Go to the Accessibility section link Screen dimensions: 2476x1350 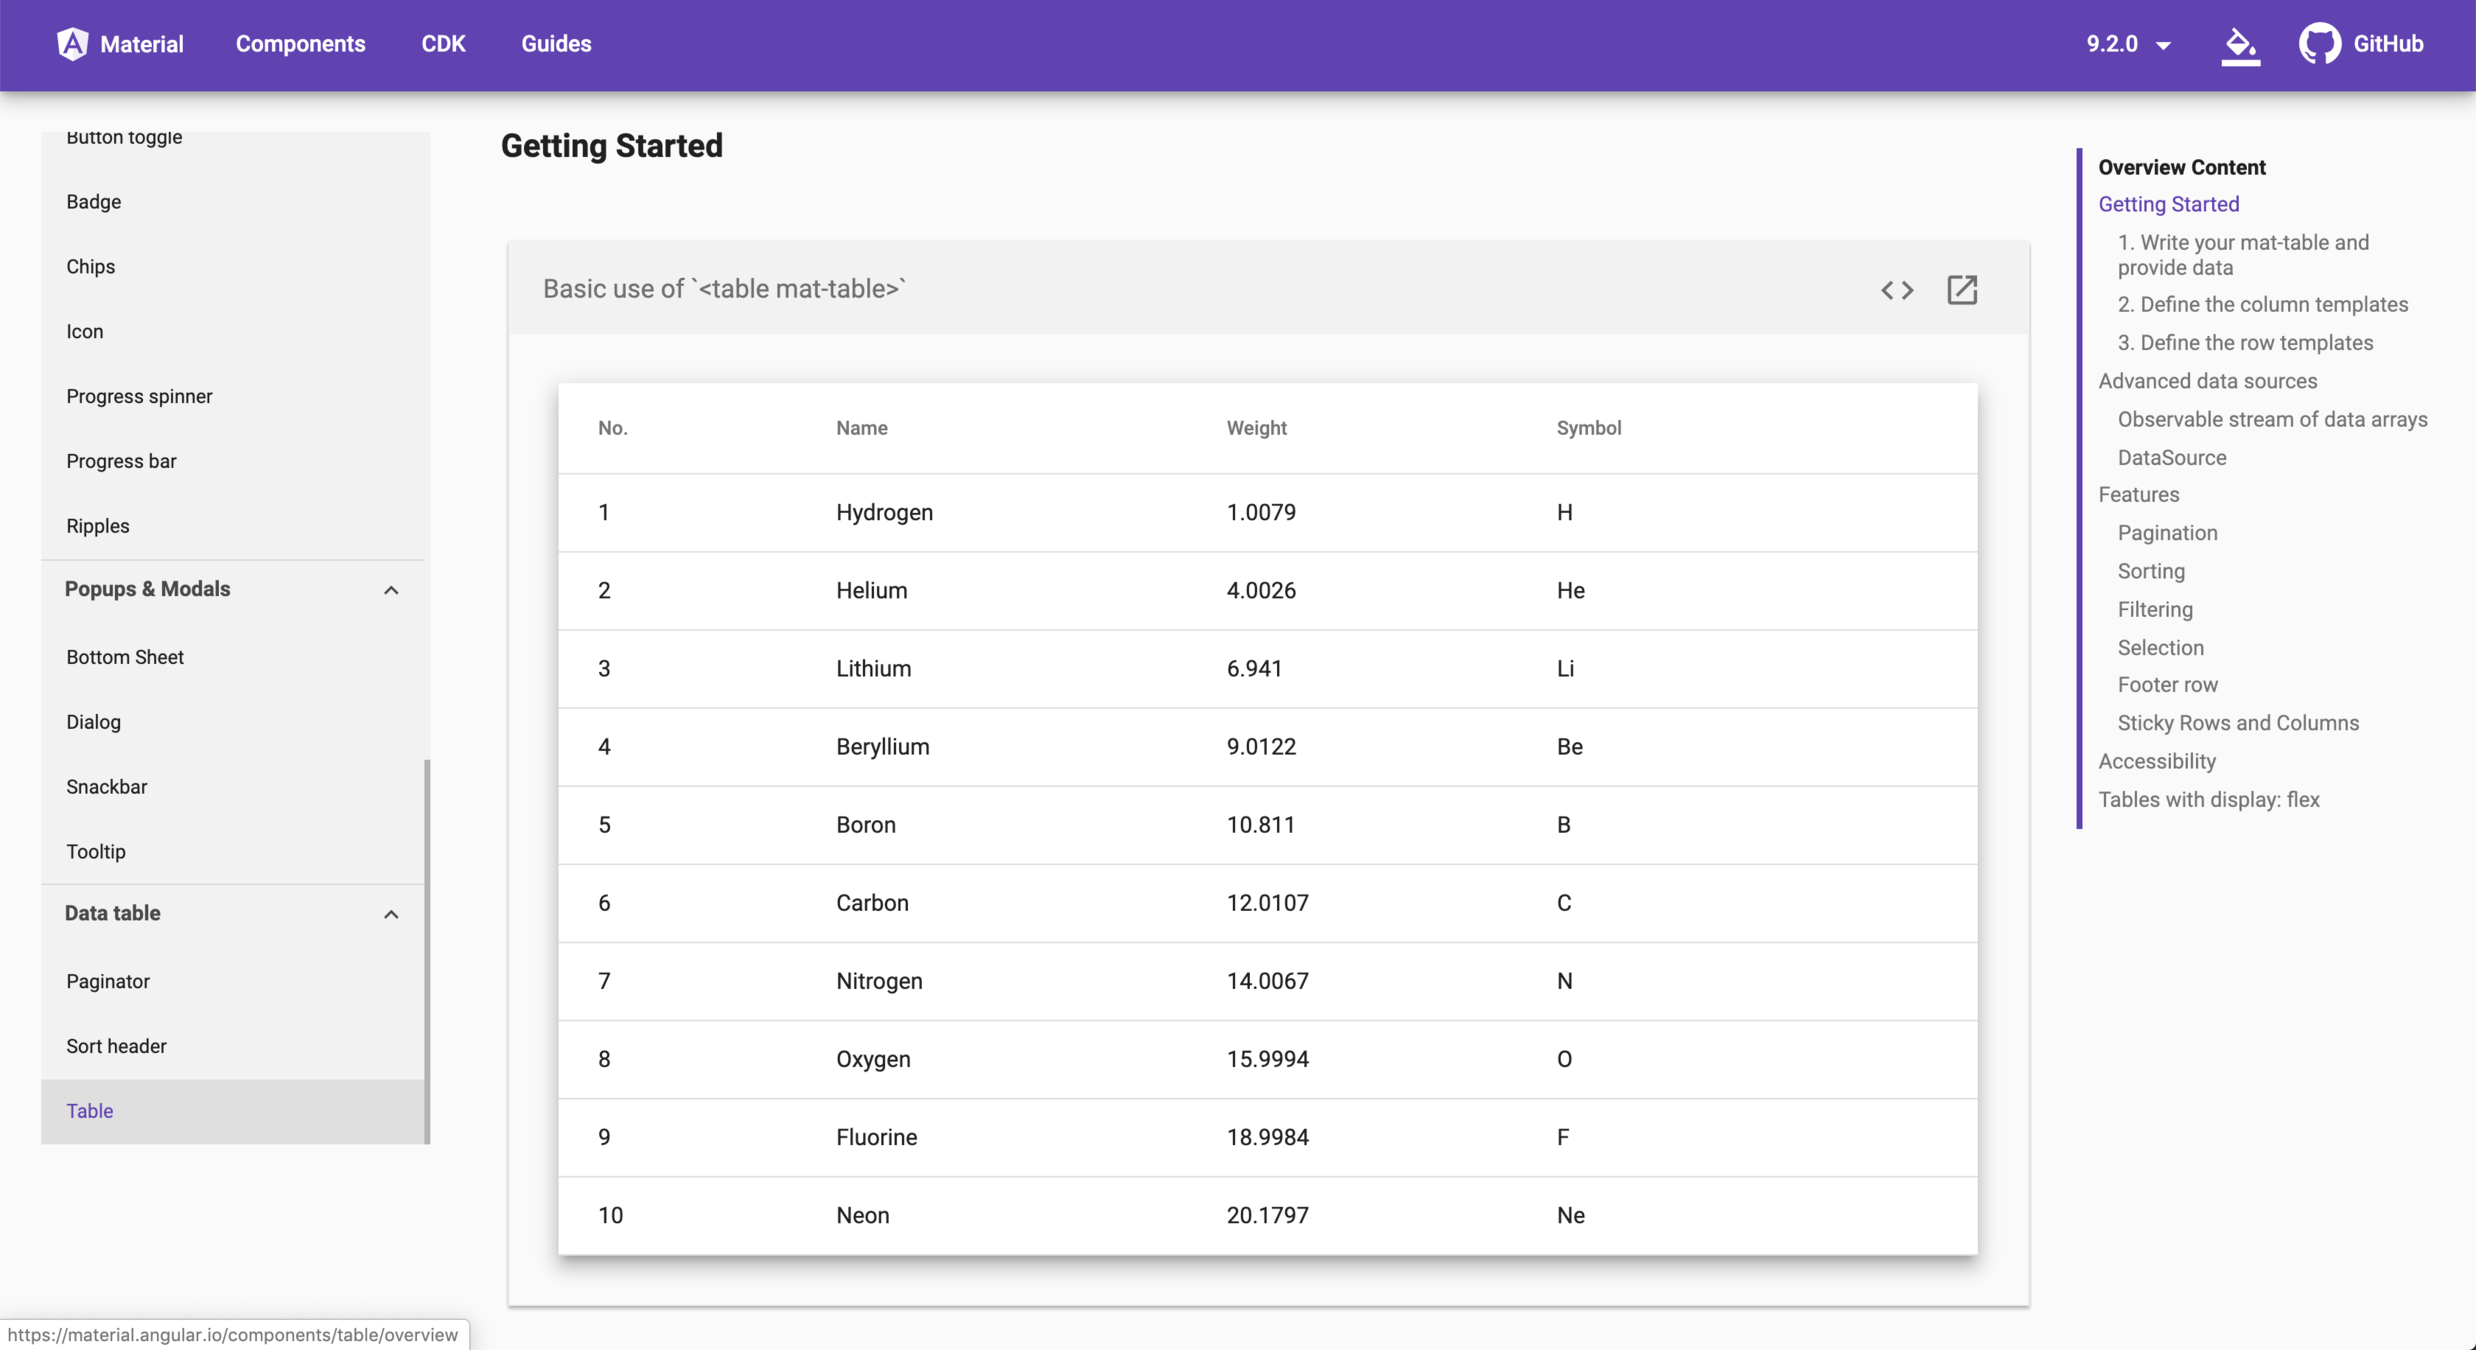pos(2156,761)
